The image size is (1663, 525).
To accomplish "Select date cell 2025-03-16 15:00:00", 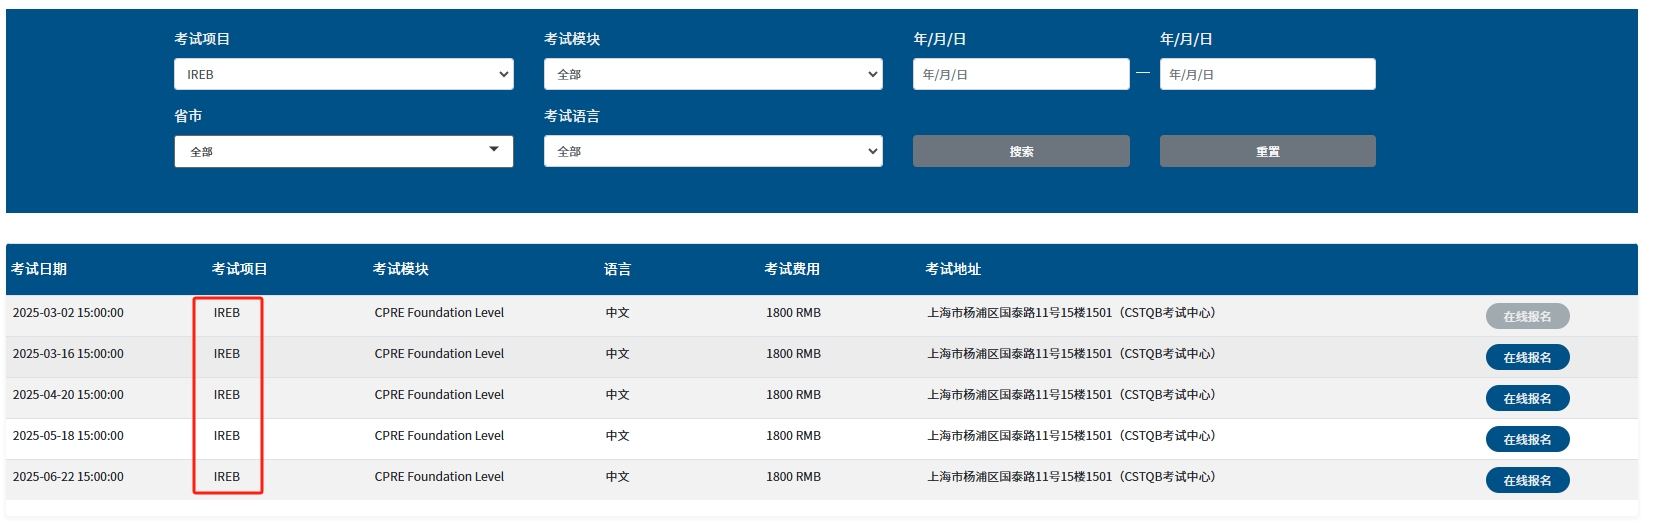I will 68,354.
